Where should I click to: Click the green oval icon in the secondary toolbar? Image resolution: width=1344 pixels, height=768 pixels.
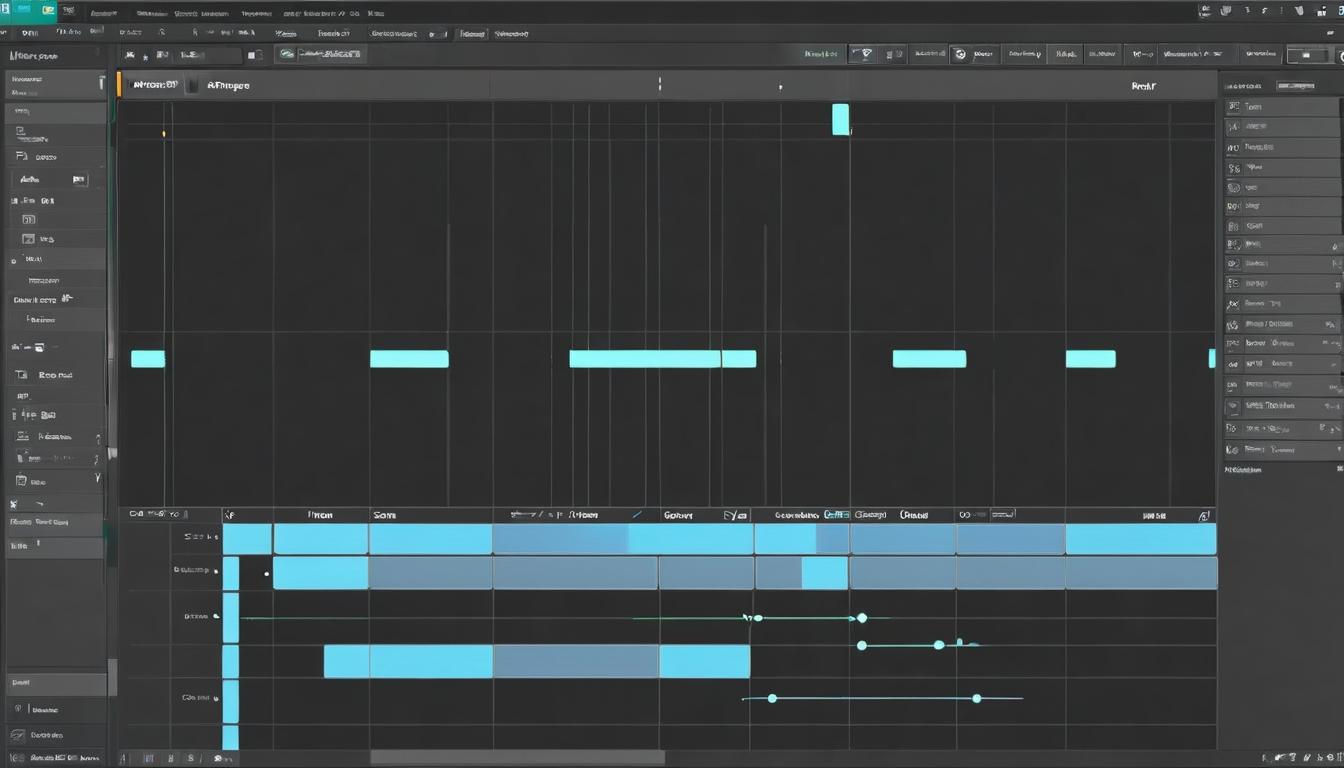click(287, 54)
